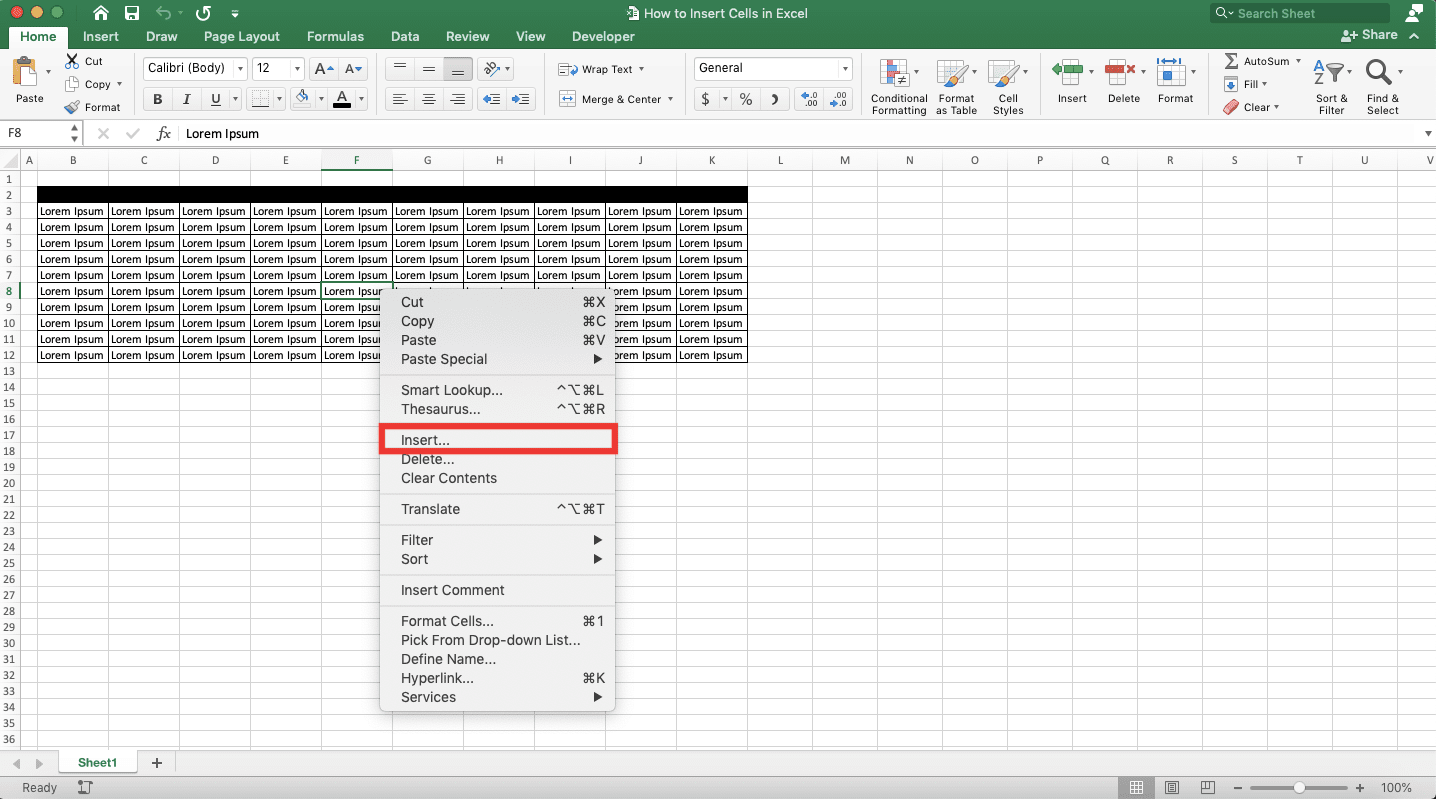1436x799 pixels.
Task: Open the Customize Quick Access Toolbar arrow
Action: coord(235,13)
